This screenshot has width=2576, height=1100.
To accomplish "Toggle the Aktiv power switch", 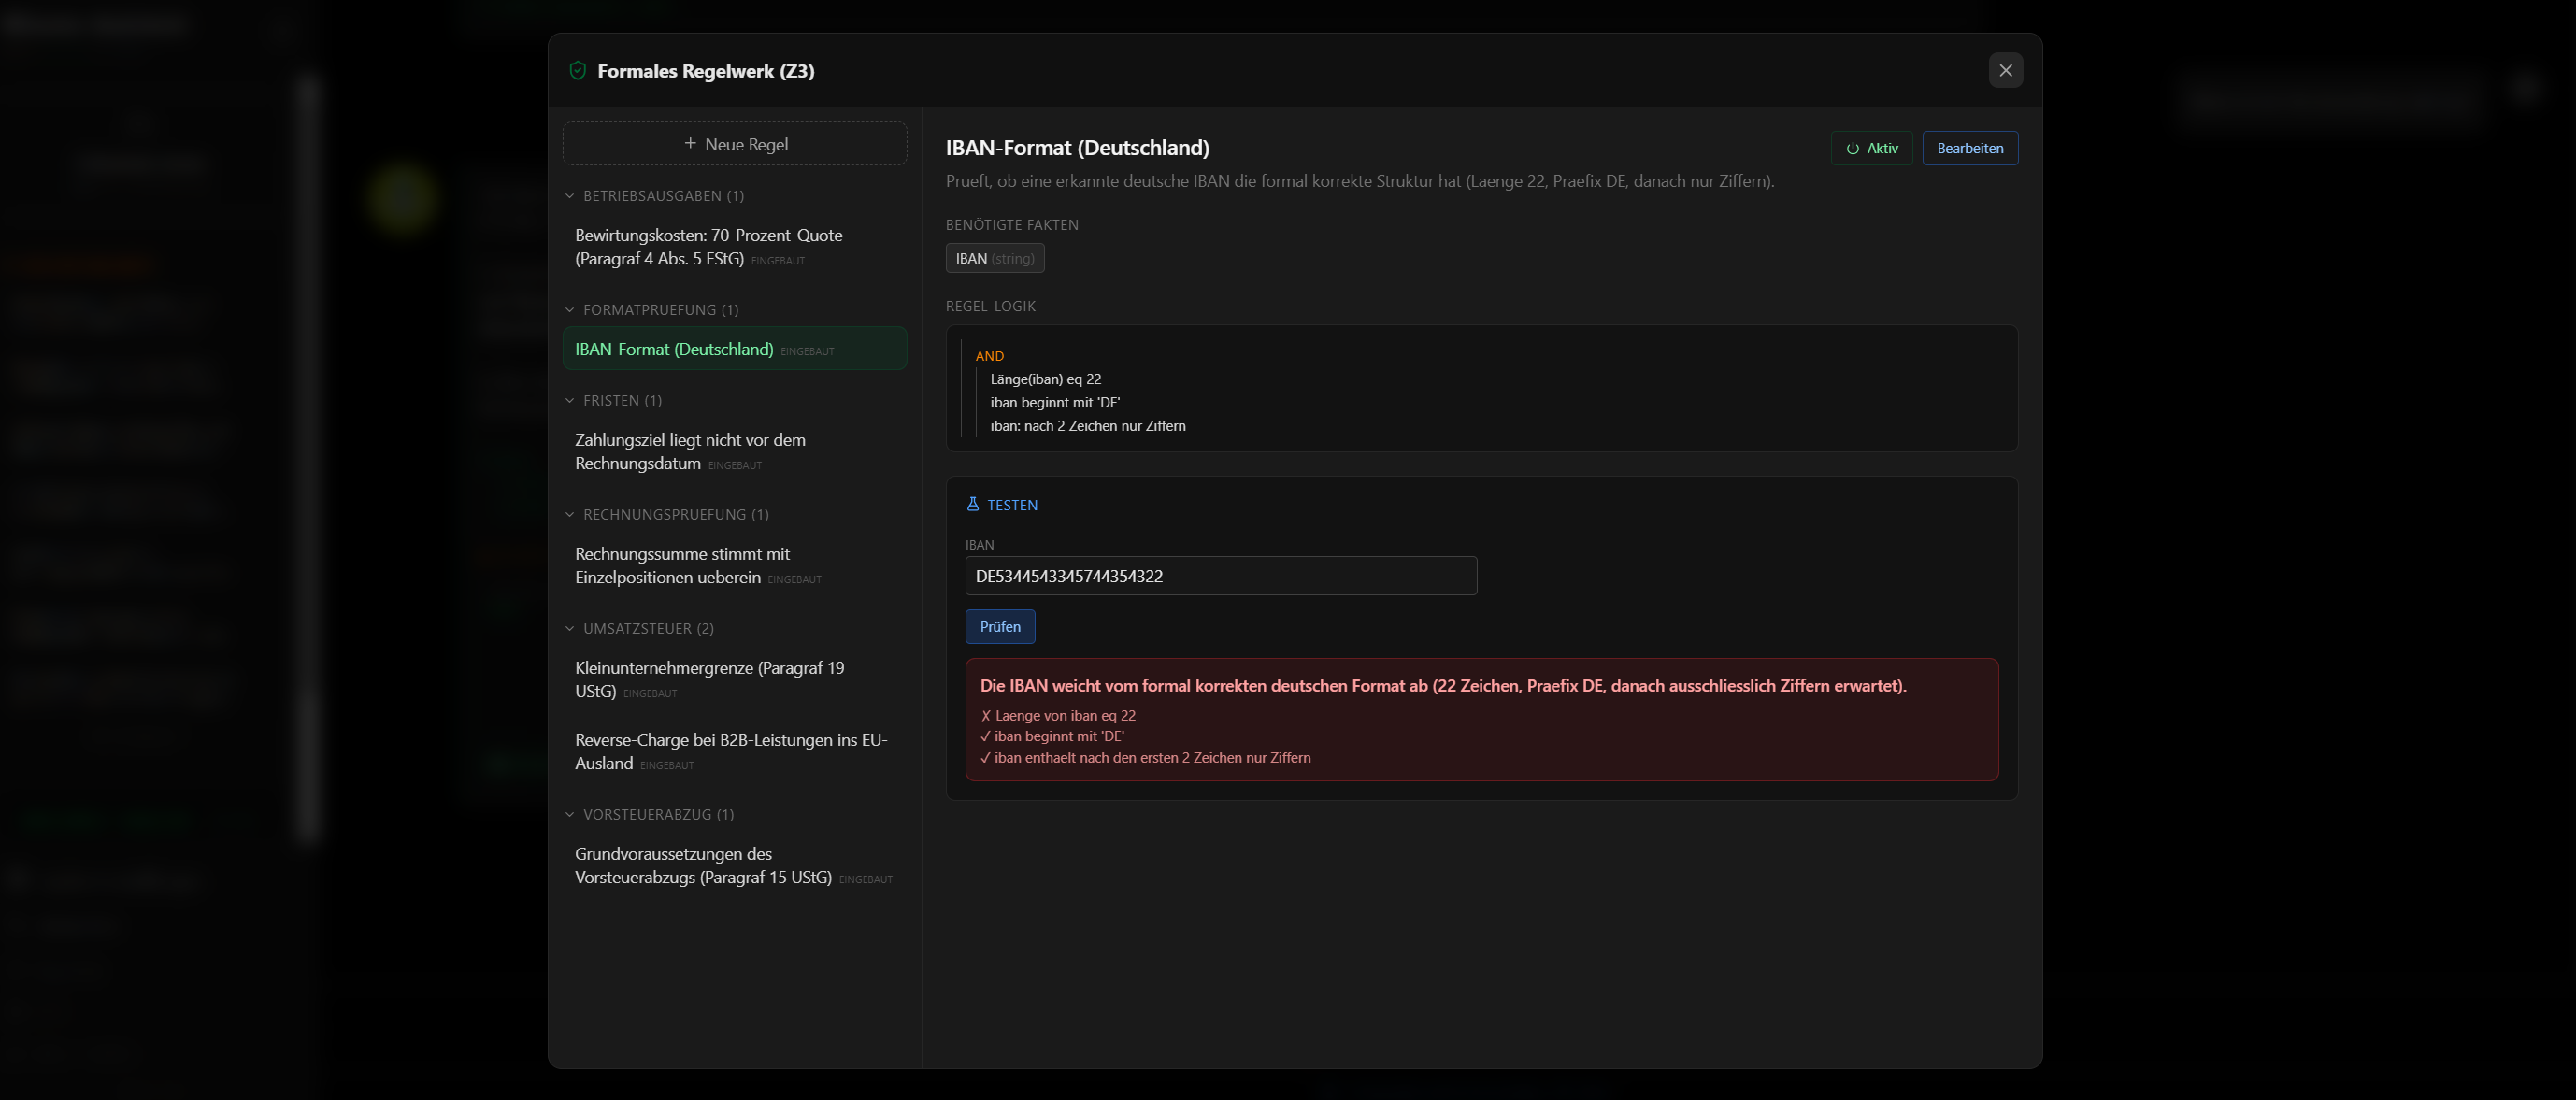I will pyautogui.click(x=1871, y=148).
